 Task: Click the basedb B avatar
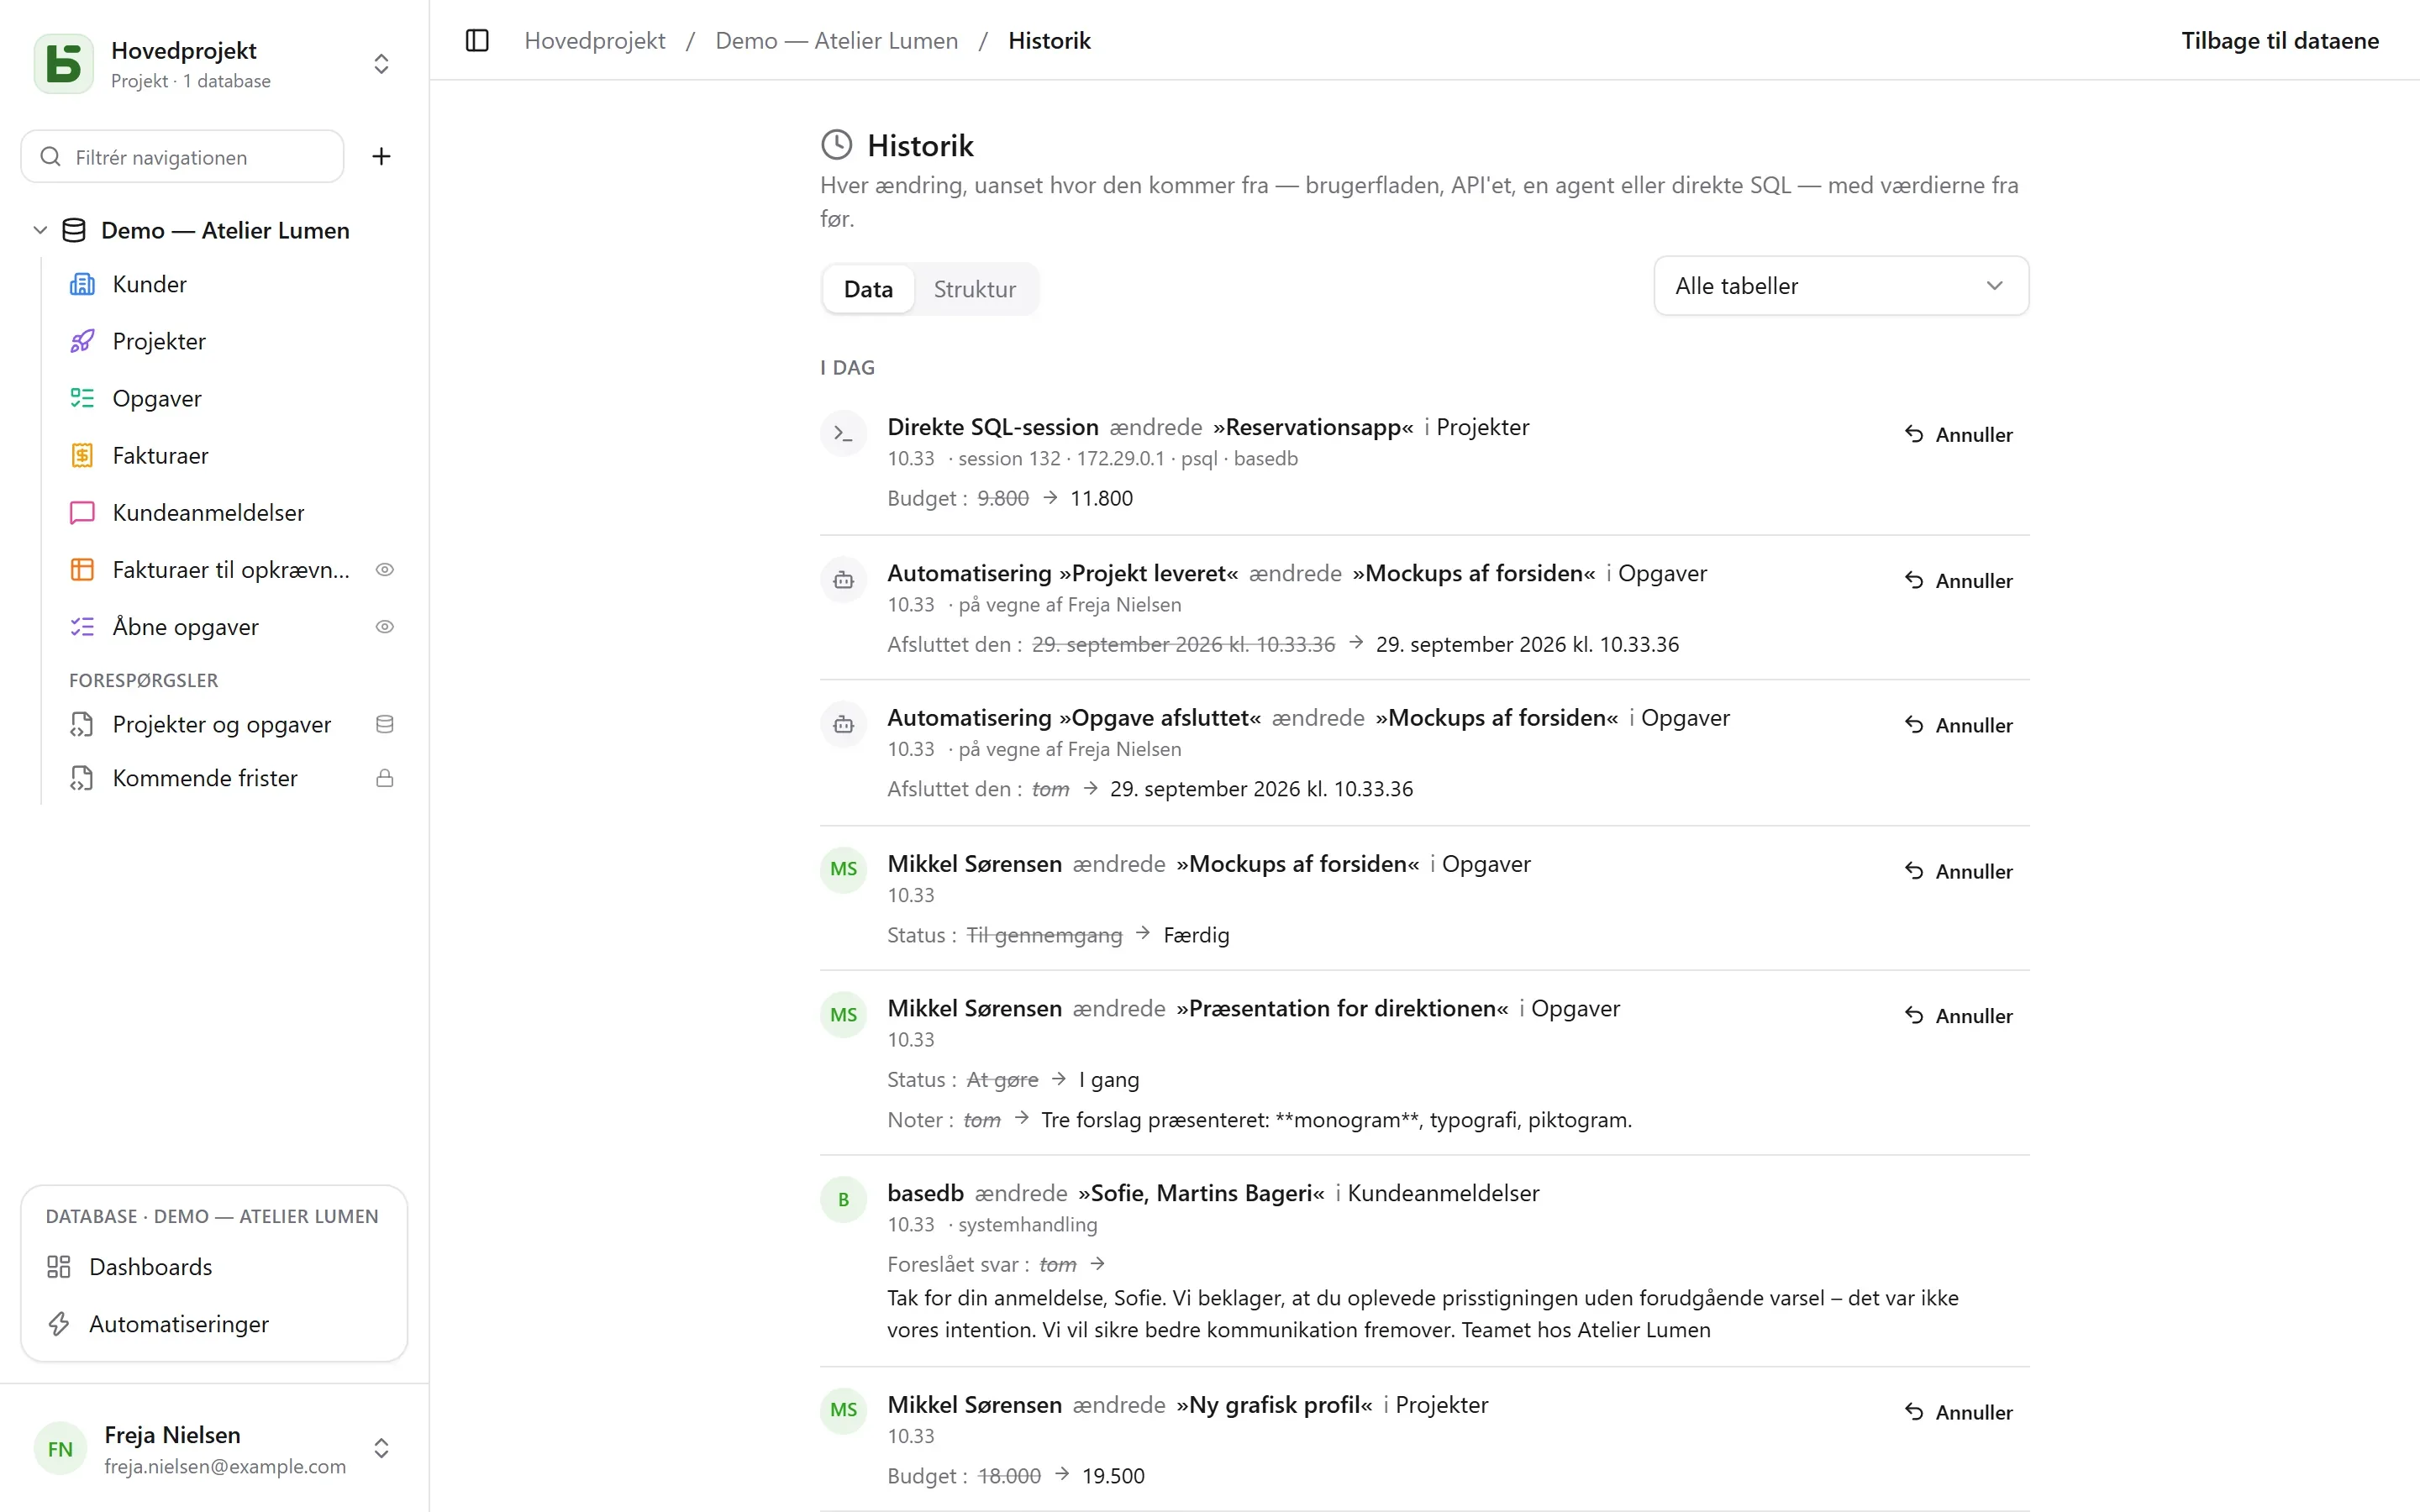tap(843, 1200)
